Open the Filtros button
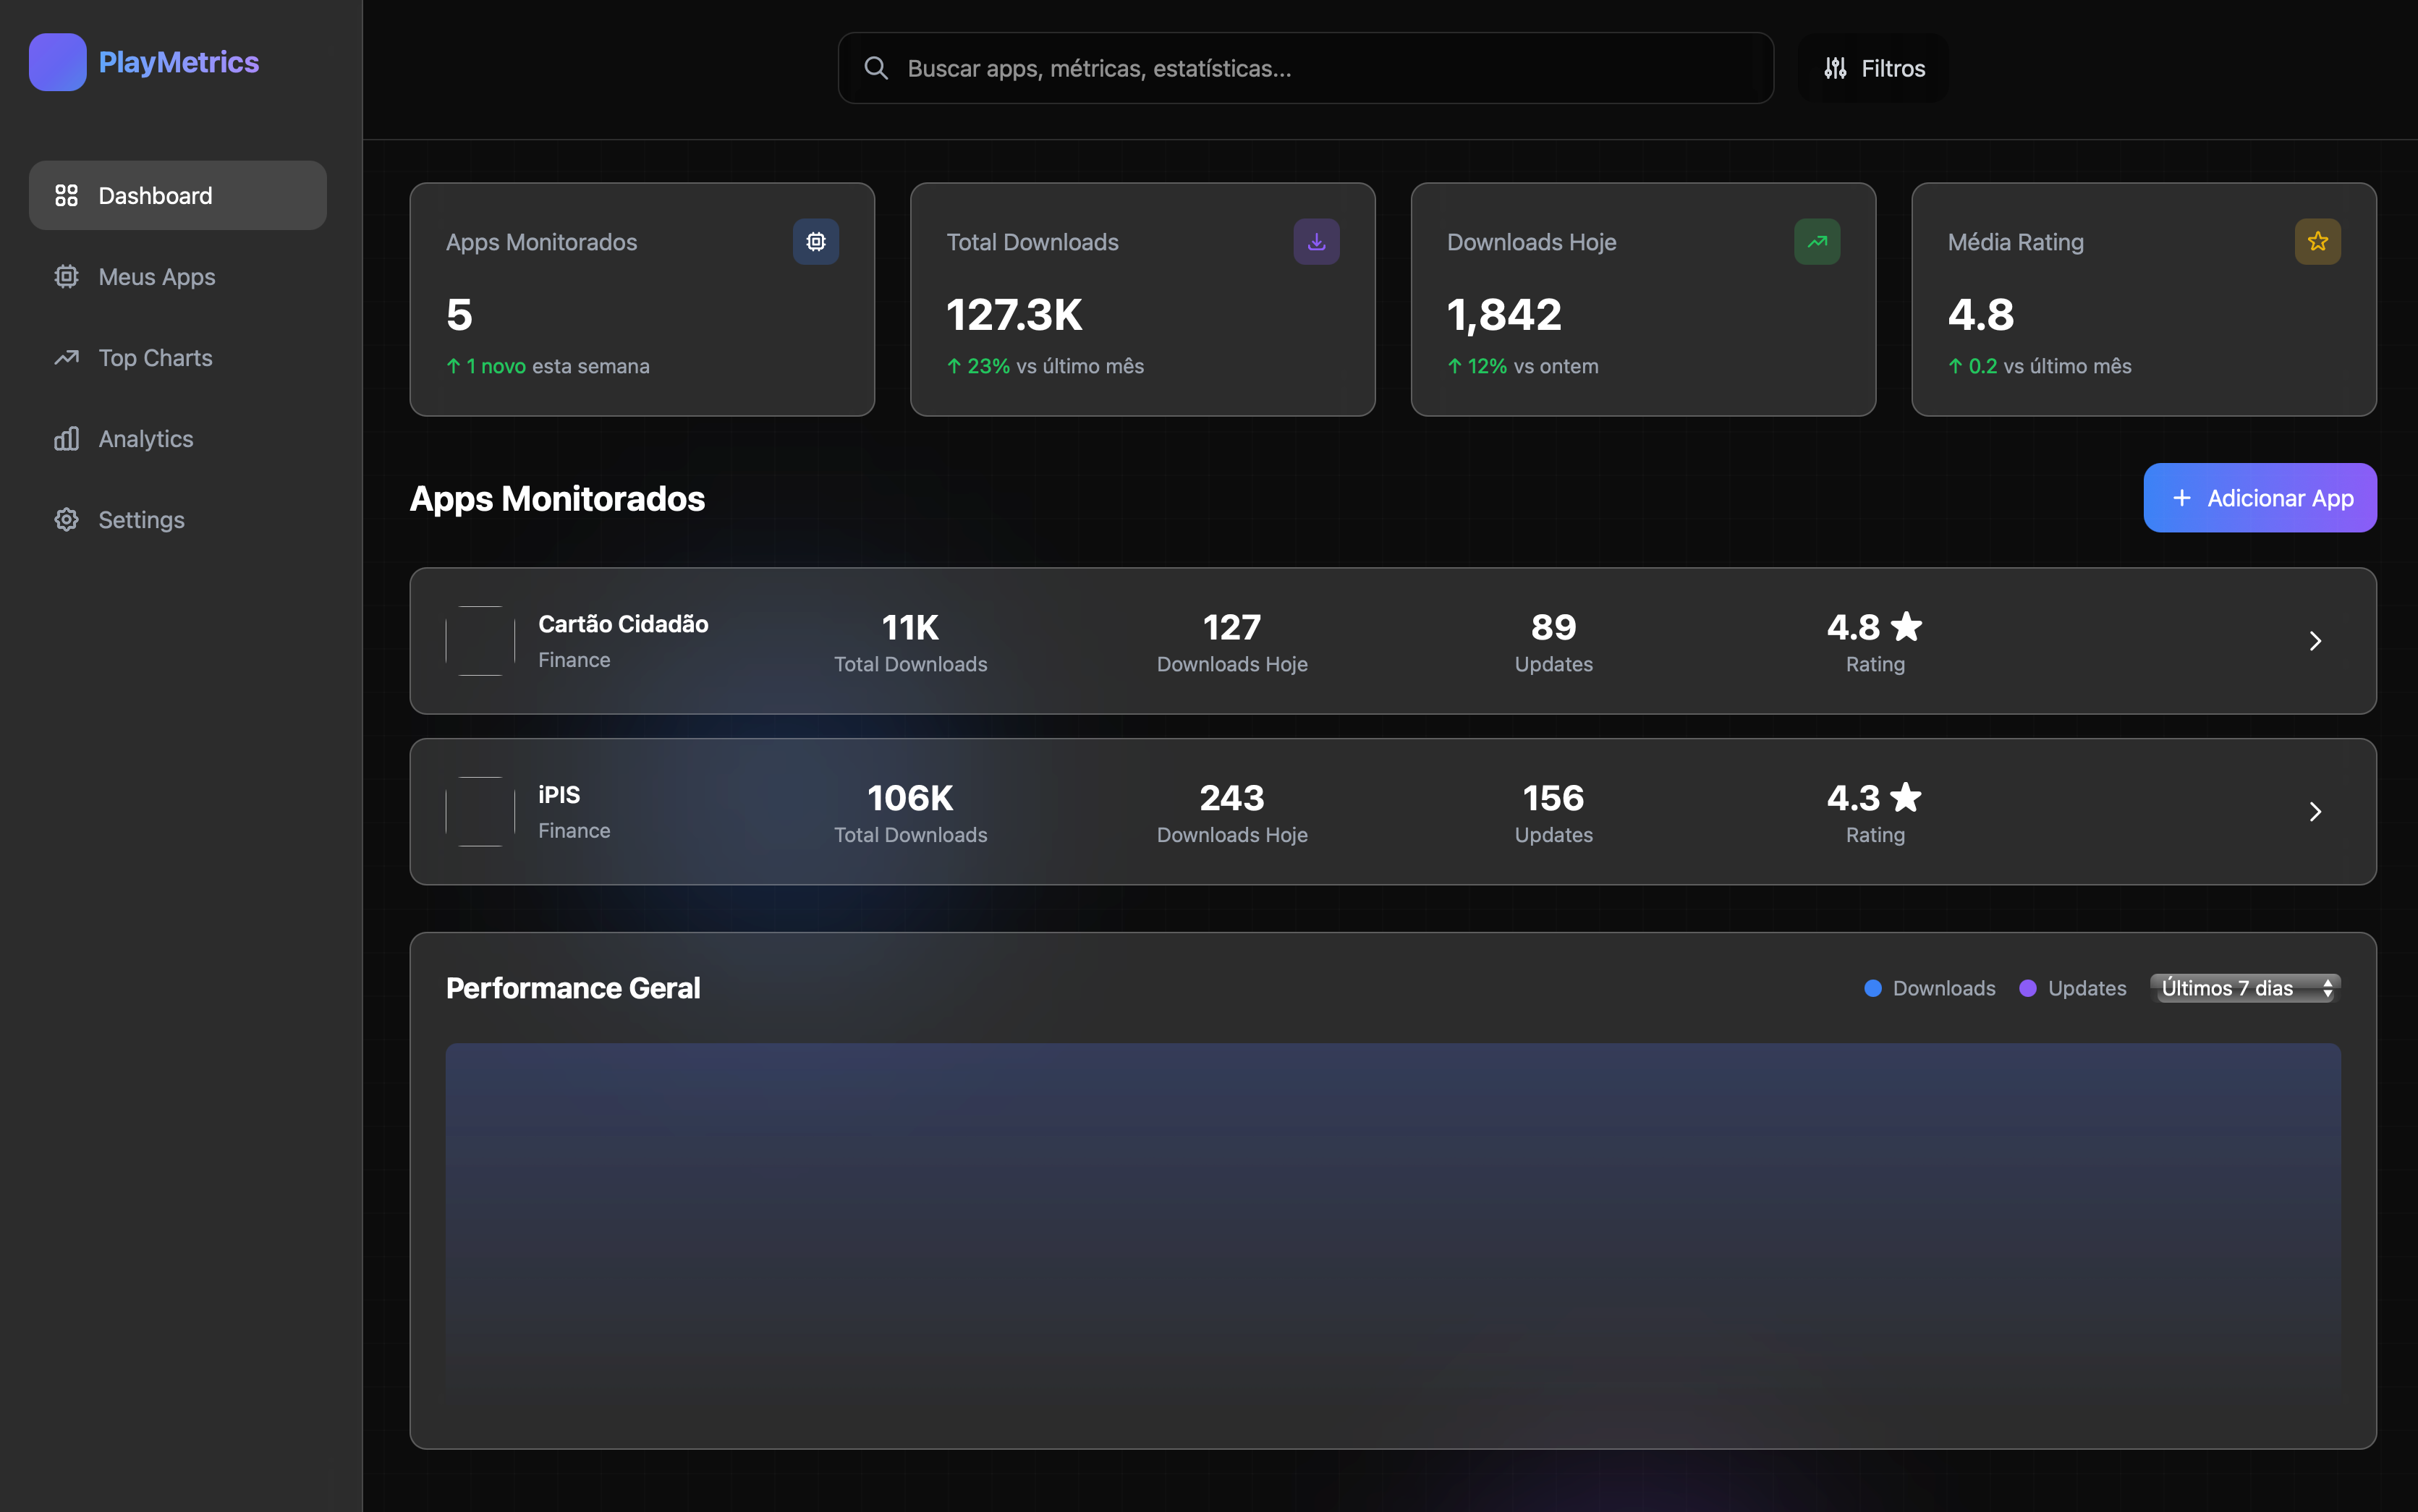Image resolution: width=2418 pixels, height=1512 pixels. (x=1873, y=68)
